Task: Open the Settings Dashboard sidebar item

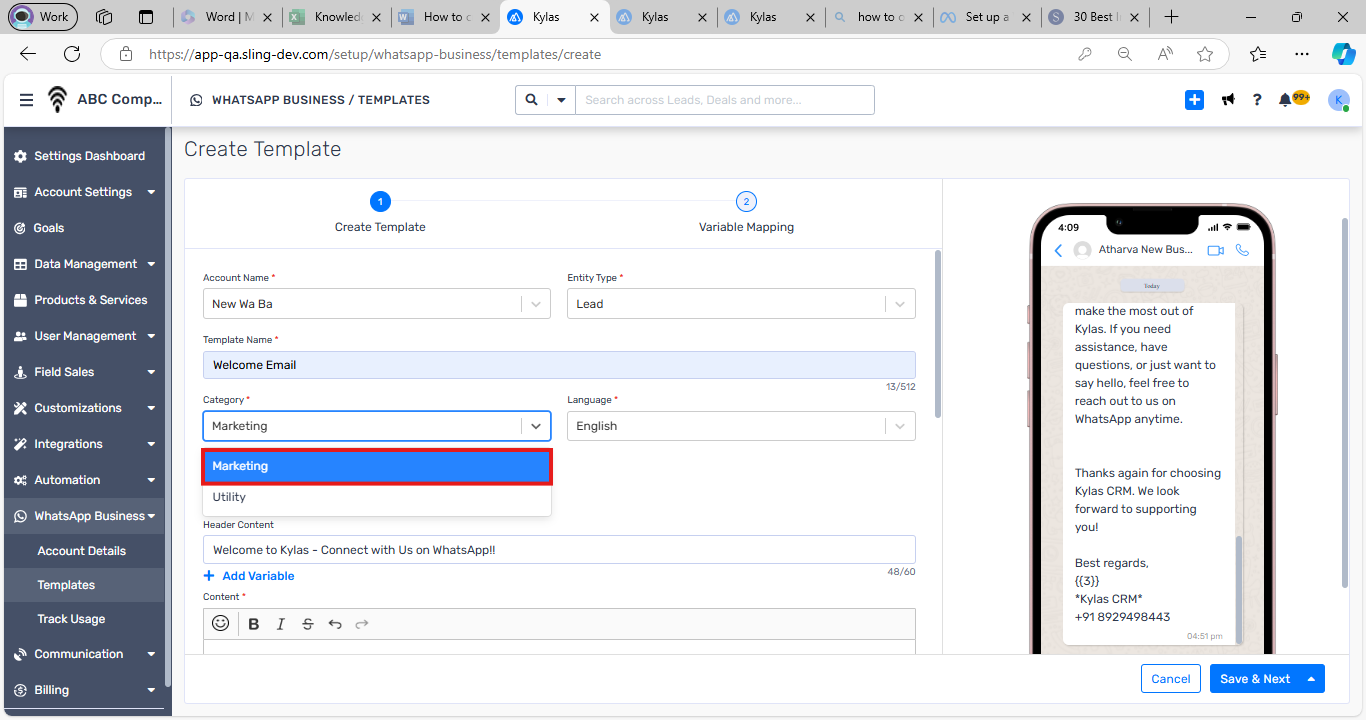Action: [x=86, y=156]
